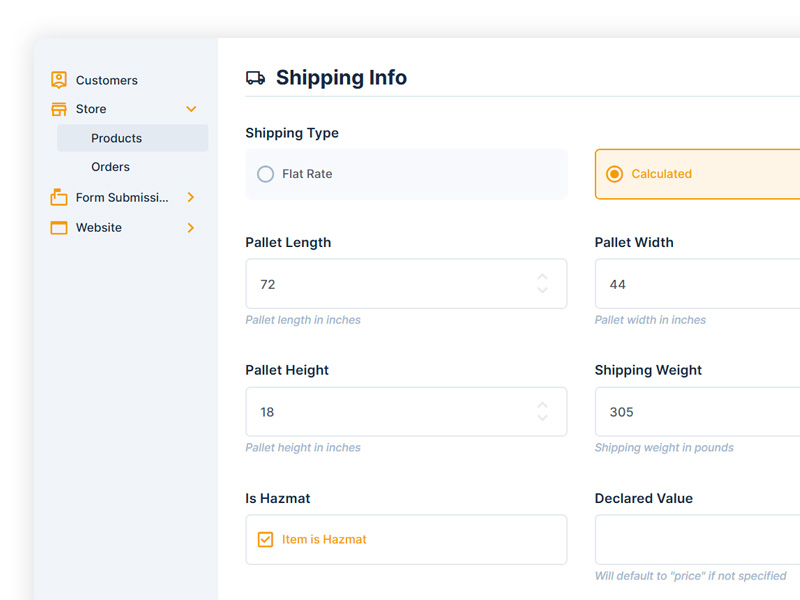The image size is (800, 600).
Task: Click the Form Submissions icon
Action: pos(59,197)
